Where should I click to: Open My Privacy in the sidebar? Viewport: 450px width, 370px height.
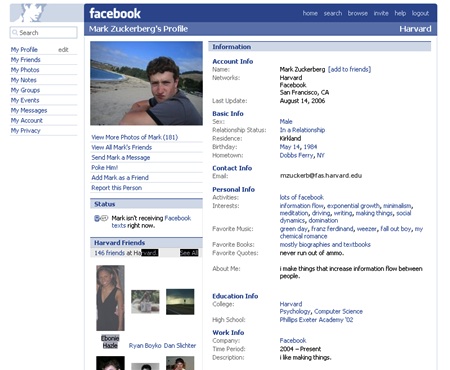click(25, 131)
